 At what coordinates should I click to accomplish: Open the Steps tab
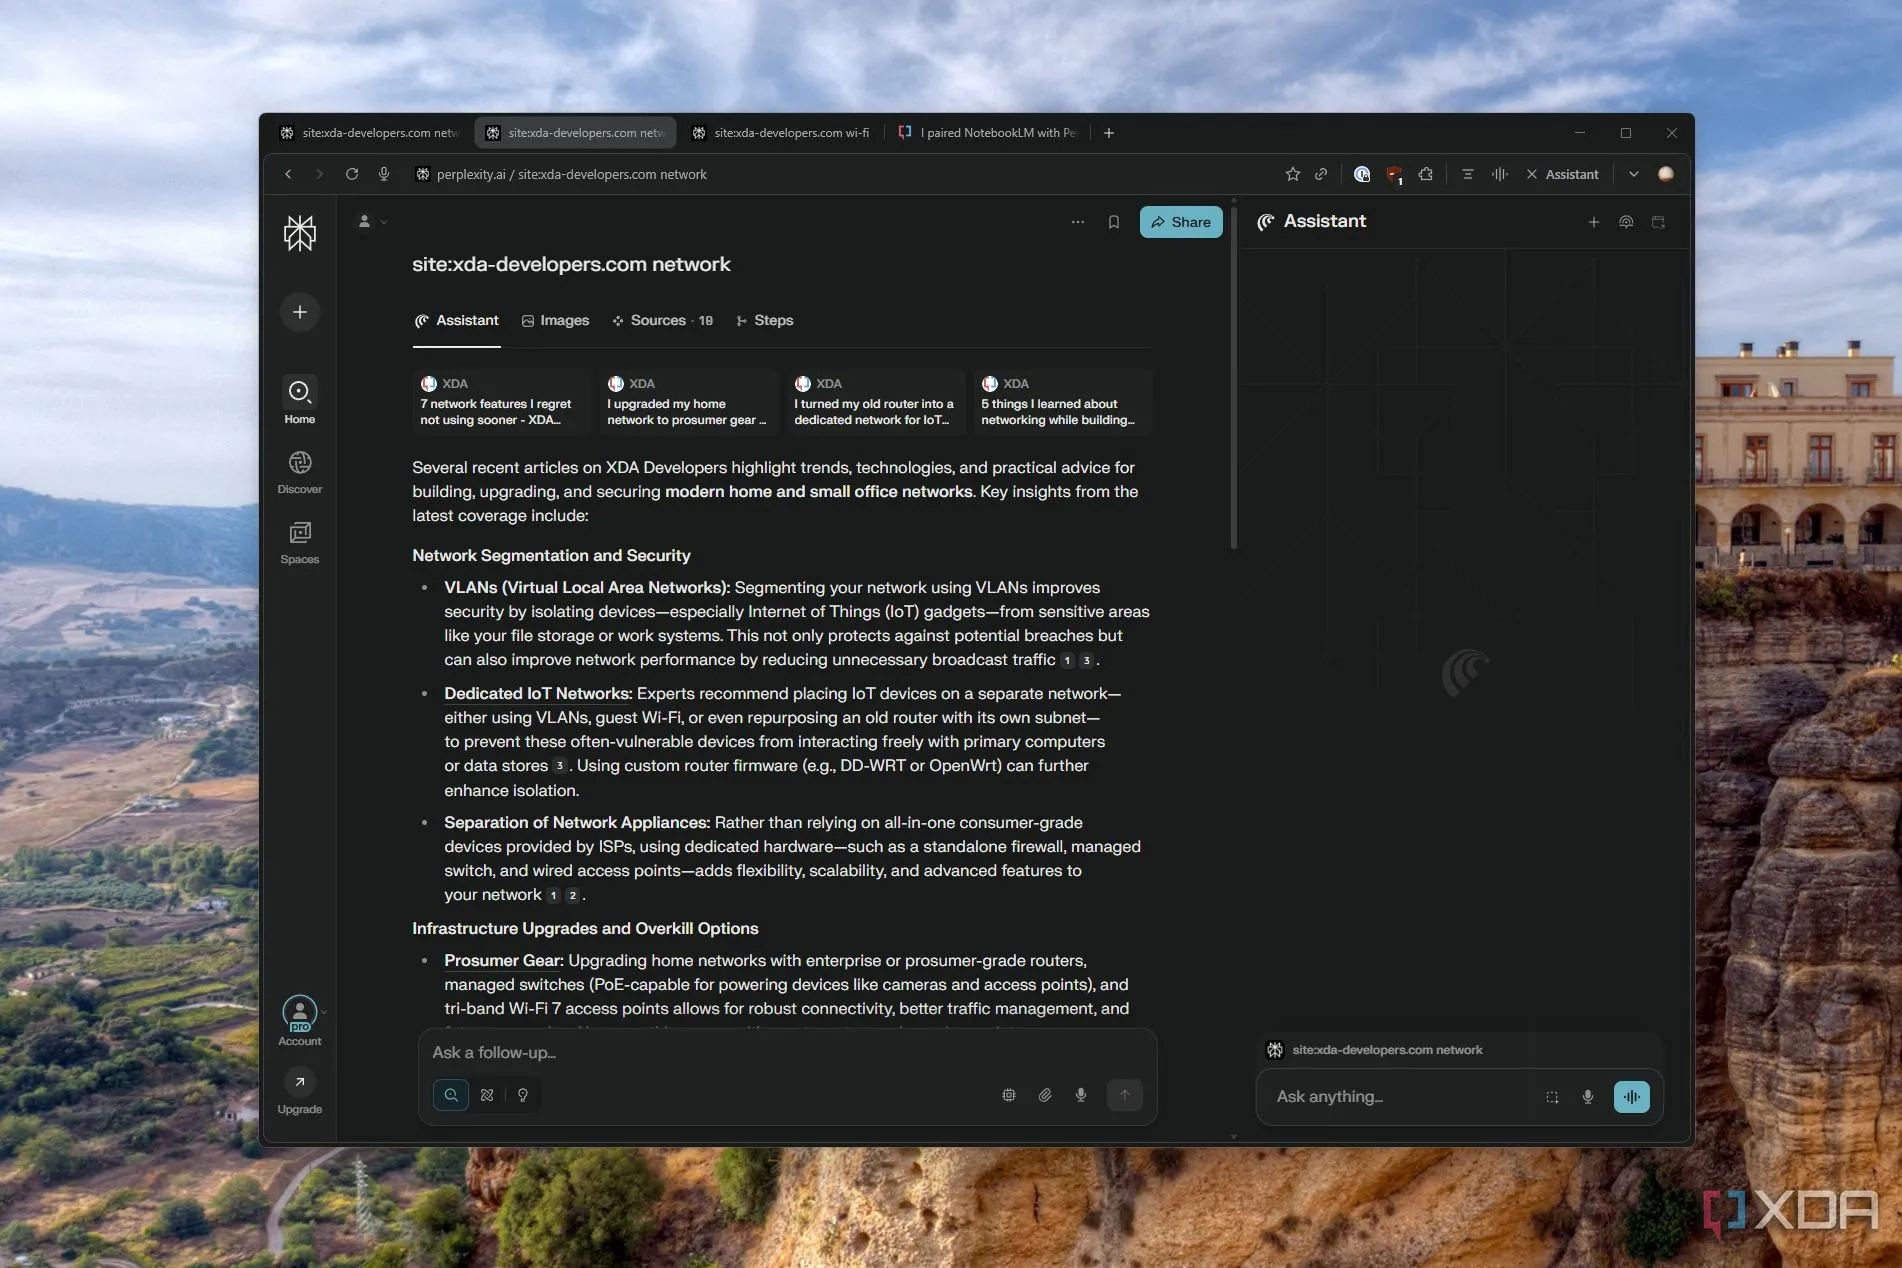point(764,321)
